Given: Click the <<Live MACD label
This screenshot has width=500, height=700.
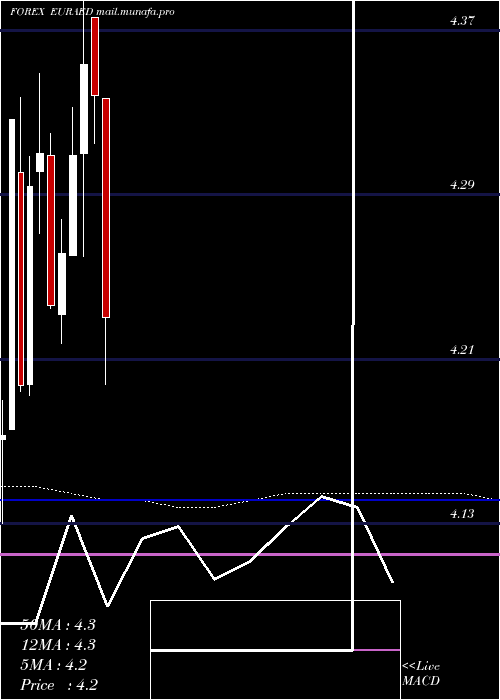Looking at the screenshot, I should pyautogui.click(x=421, y=673).
